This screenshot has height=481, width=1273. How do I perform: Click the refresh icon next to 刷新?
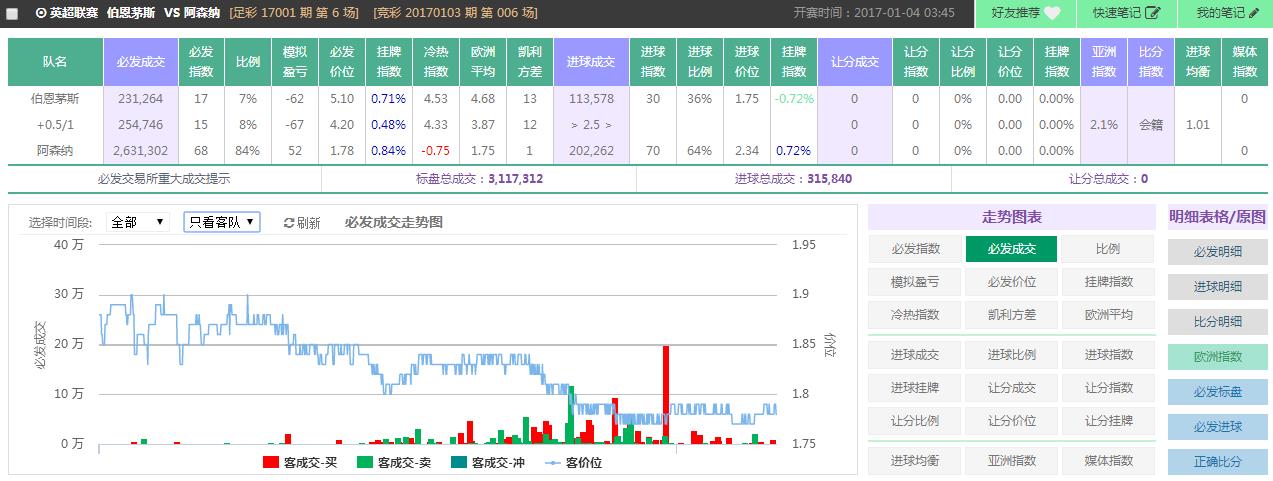click(x=289, y=223)
